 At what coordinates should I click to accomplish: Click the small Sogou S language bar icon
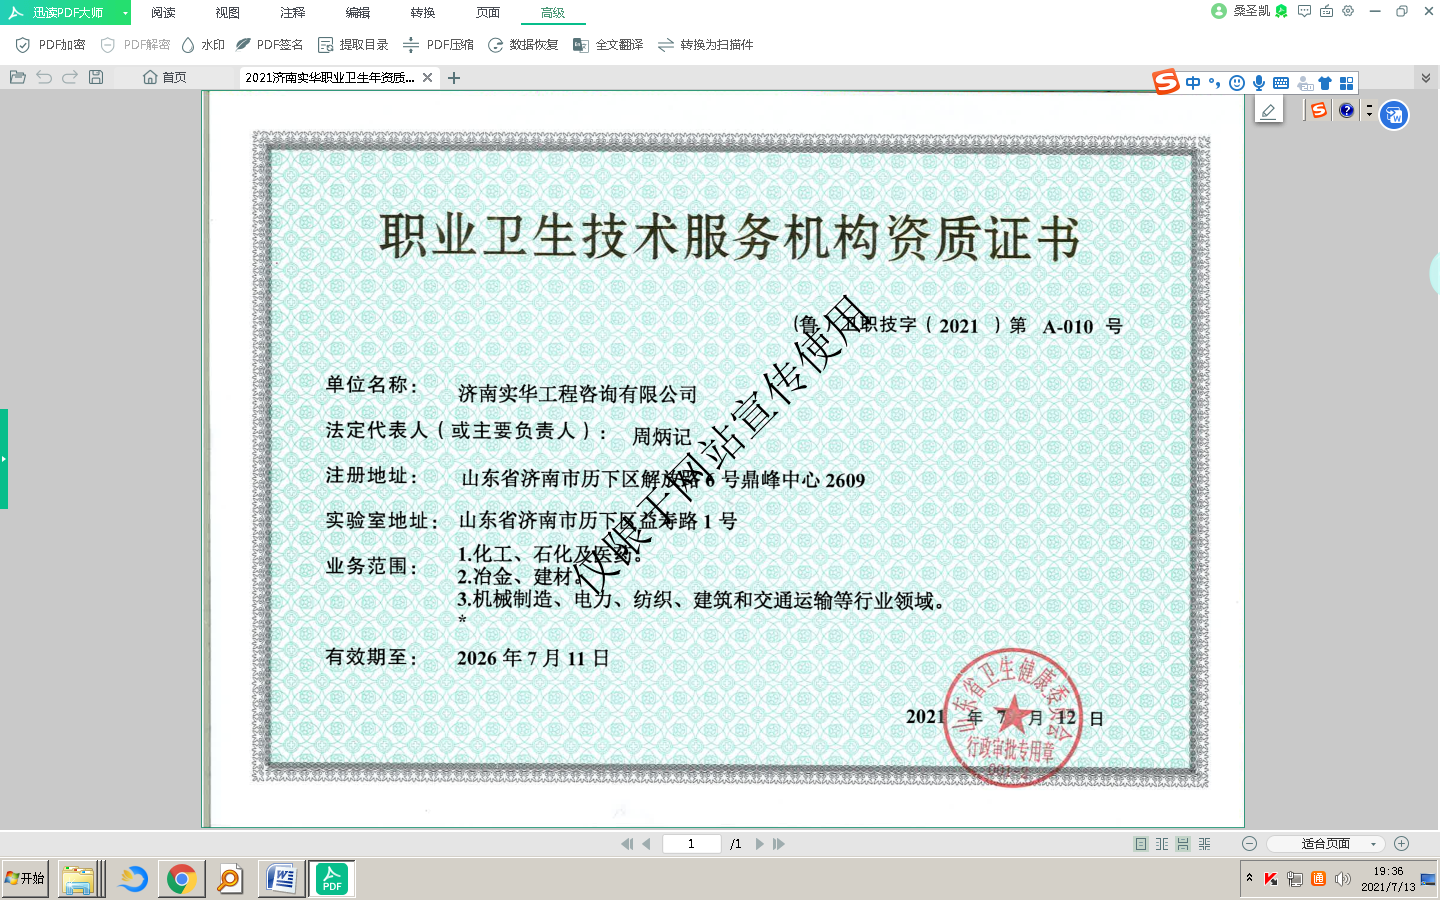click(x=1319, y=110)
